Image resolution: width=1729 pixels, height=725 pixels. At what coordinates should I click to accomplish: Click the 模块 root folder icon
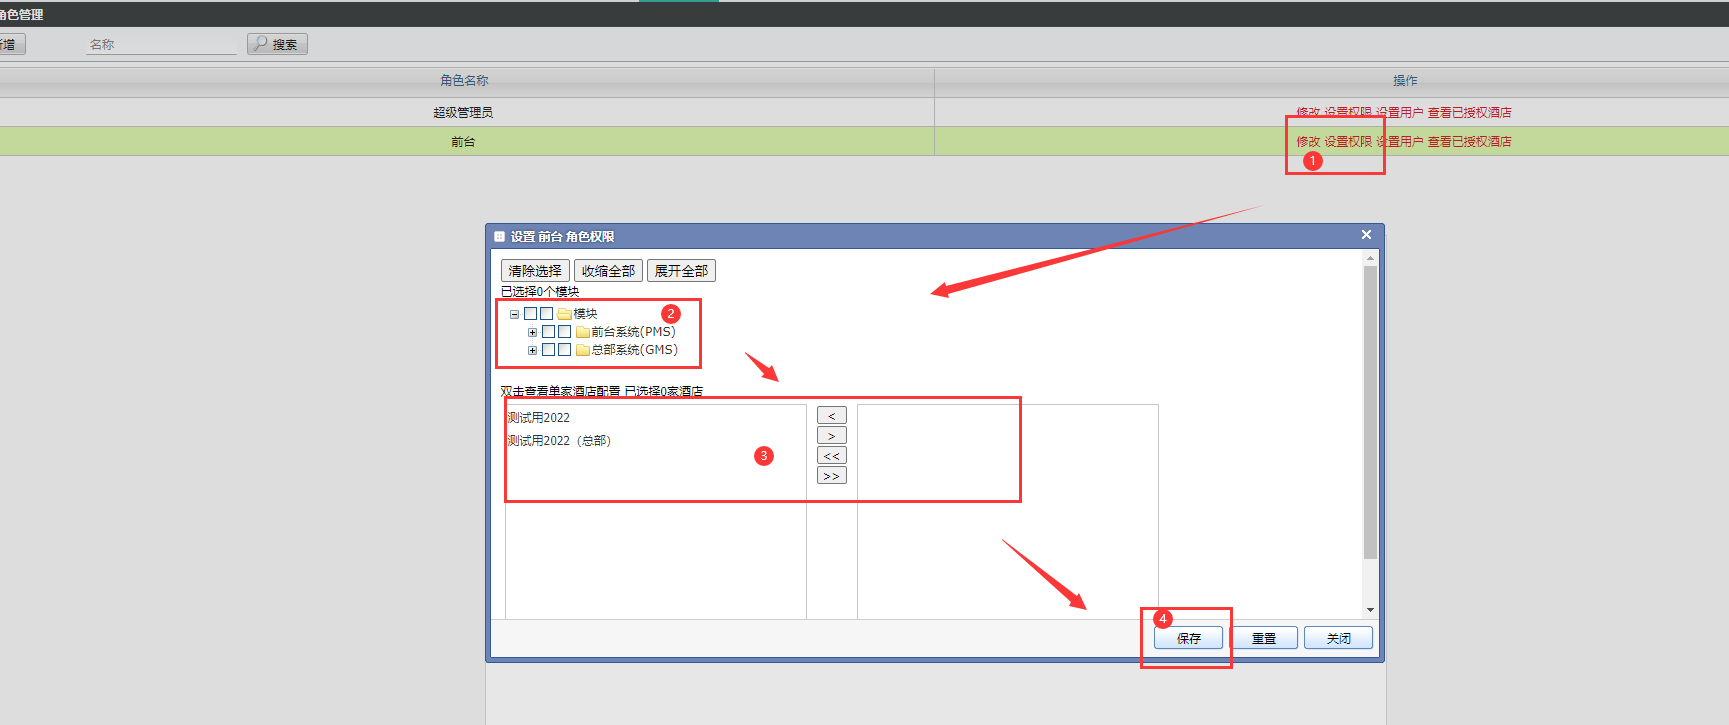[565, 314]
